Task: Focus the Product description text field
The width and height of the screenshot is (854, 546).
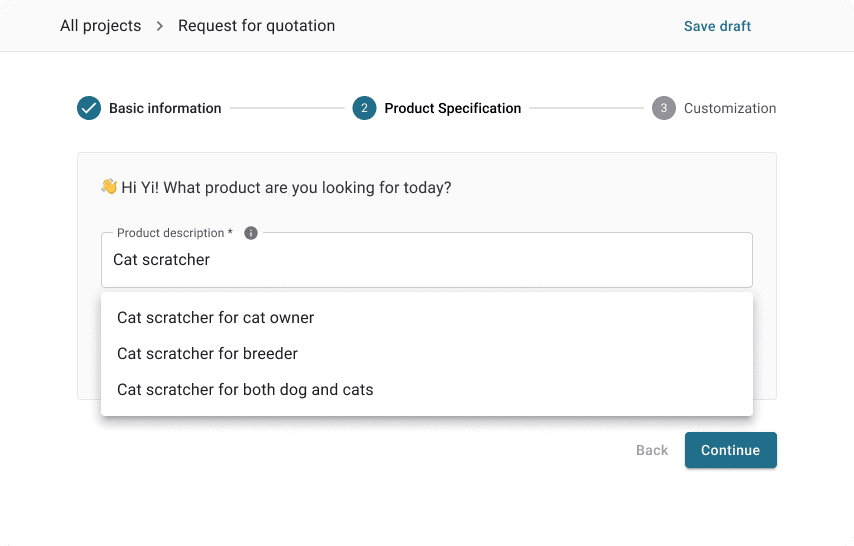Action: 427,260
